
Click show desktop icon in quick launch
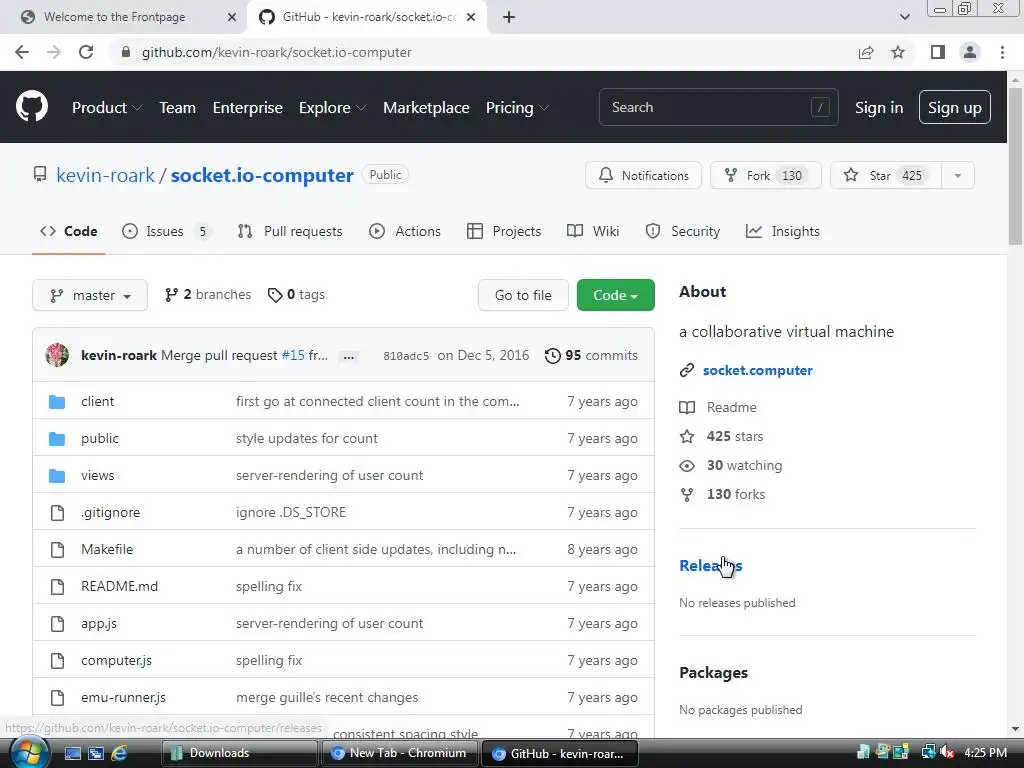(x=73, y=753)
